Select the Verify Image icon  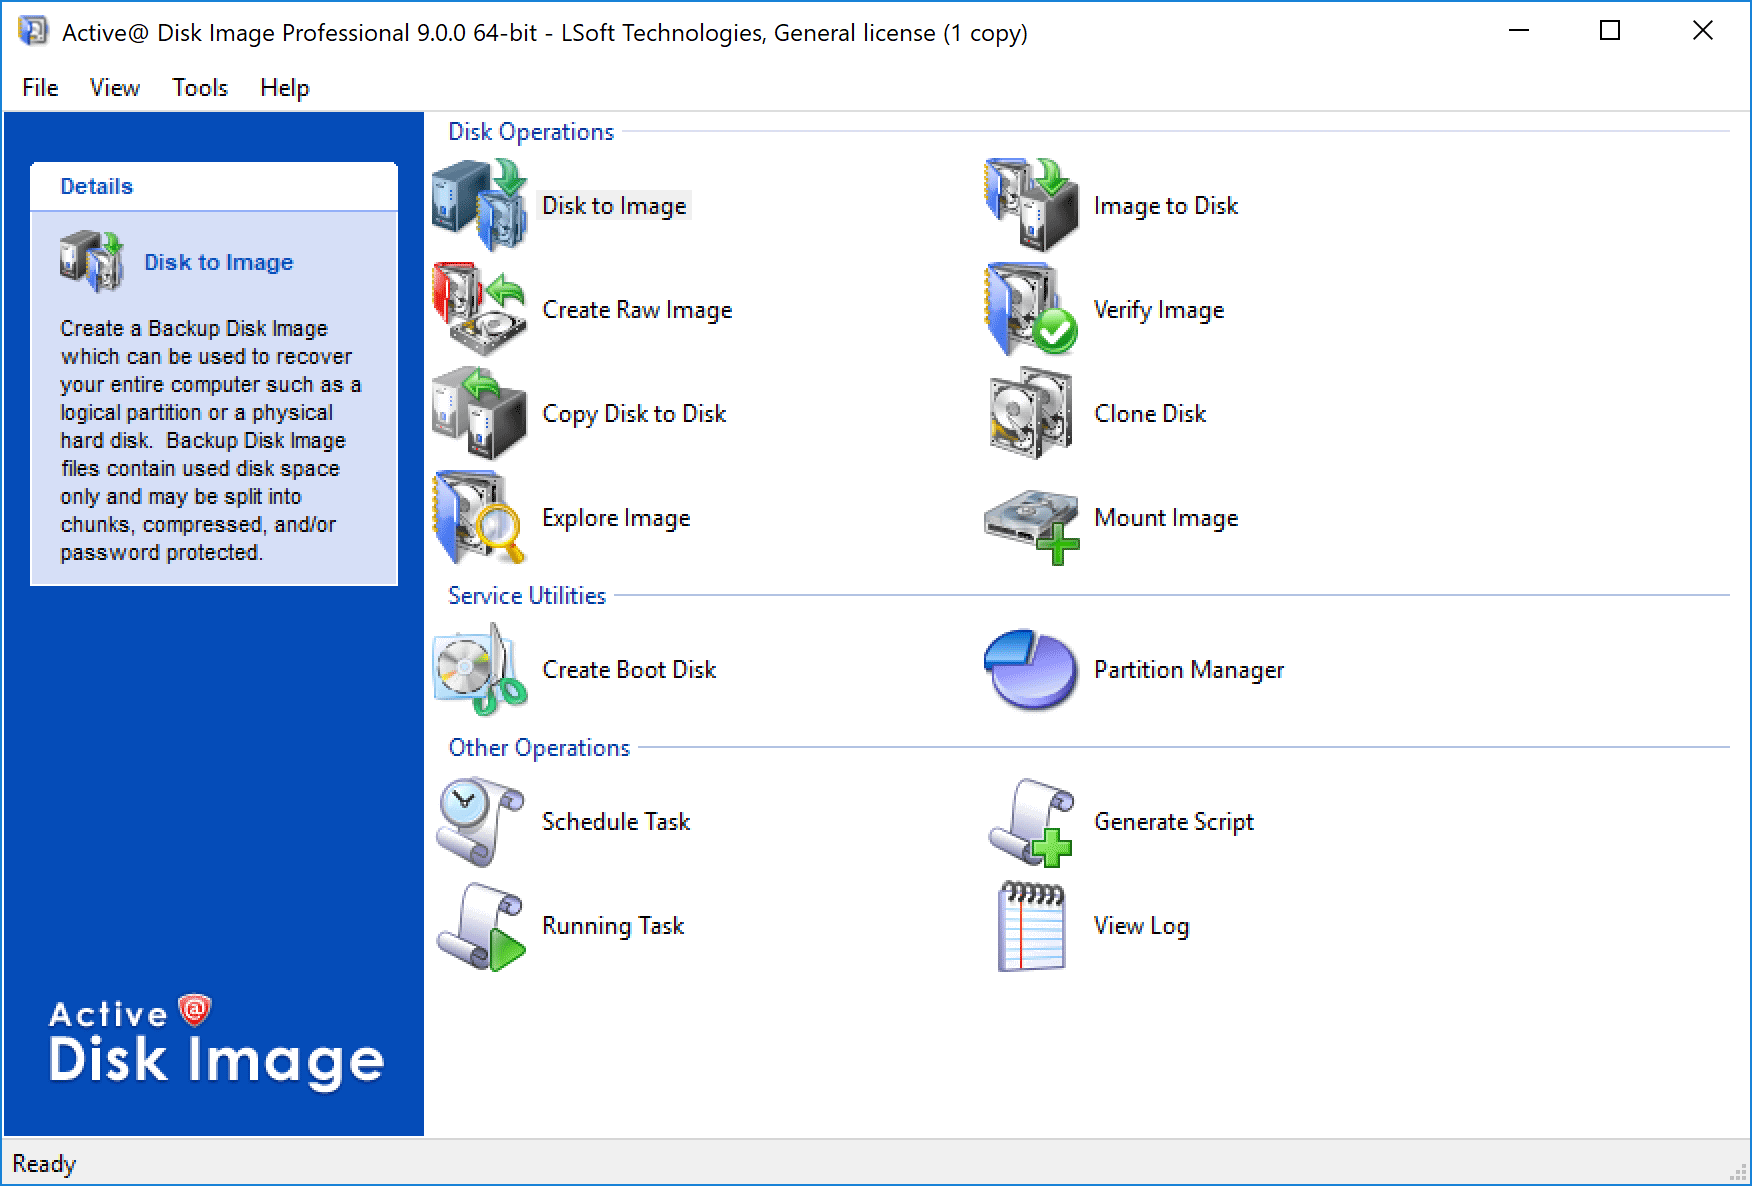pos(1030,310)
